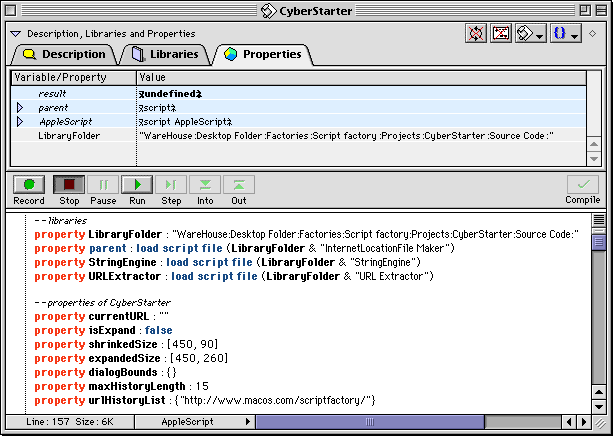Click the «undefined» value of result

(170, 94)
